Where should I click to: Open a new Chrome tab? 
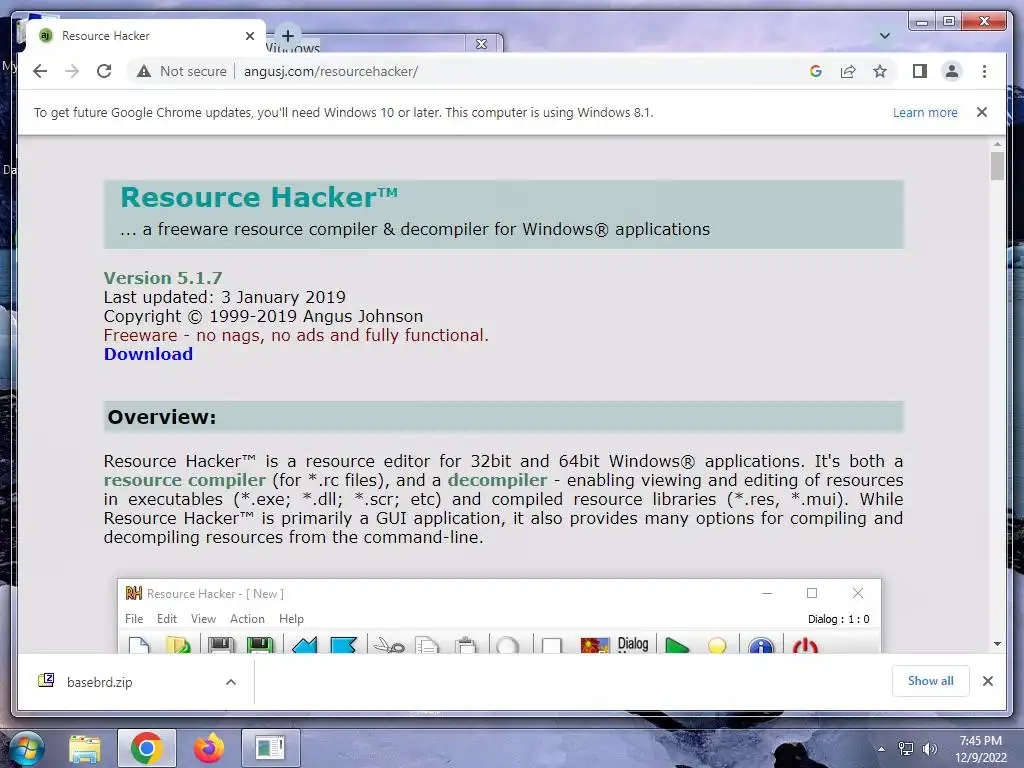point(288,35)
